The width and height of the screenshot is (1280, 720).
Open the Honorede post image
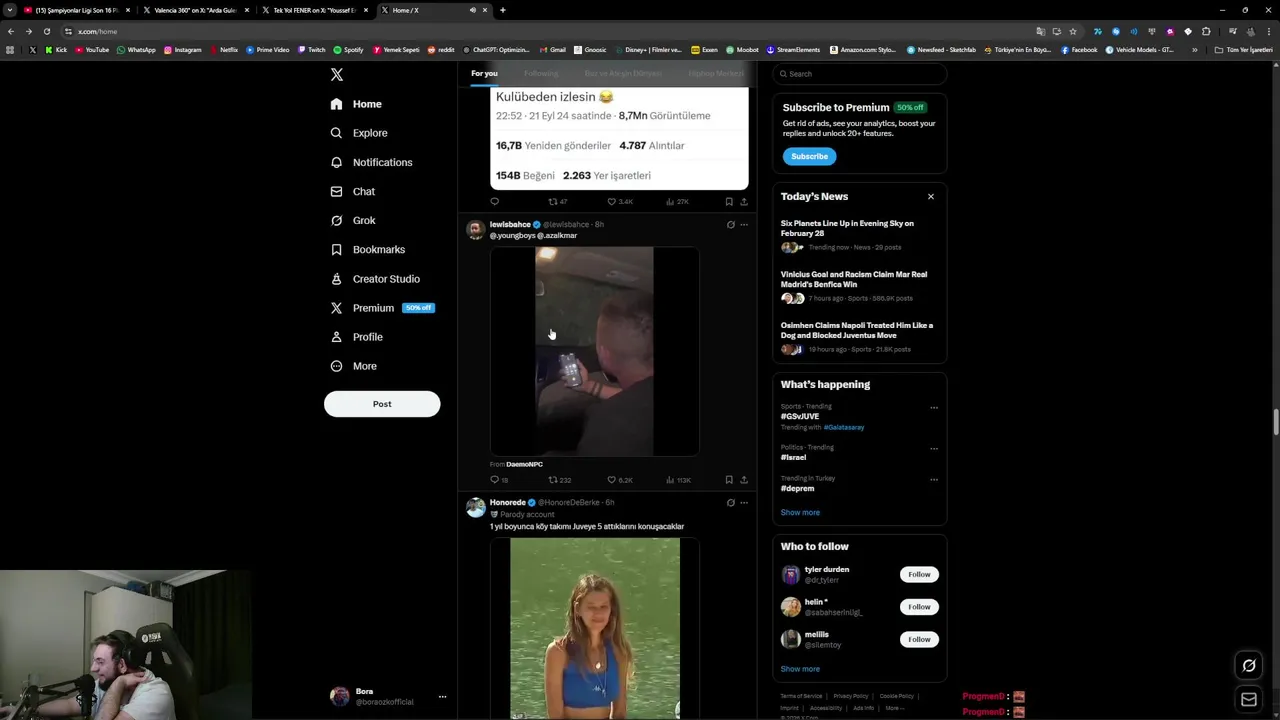[x=594, y=628]
